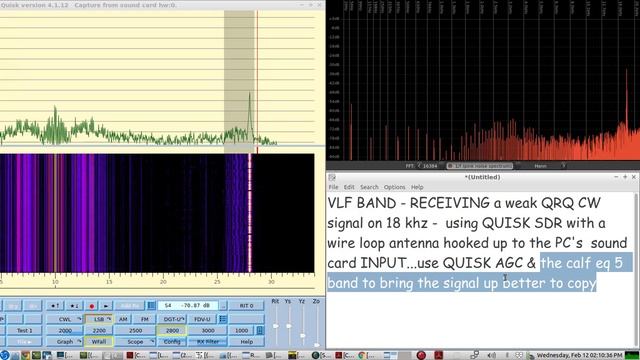The image size is (640, 360).
Task: Click the 1000 filter button
Action: 241,331
